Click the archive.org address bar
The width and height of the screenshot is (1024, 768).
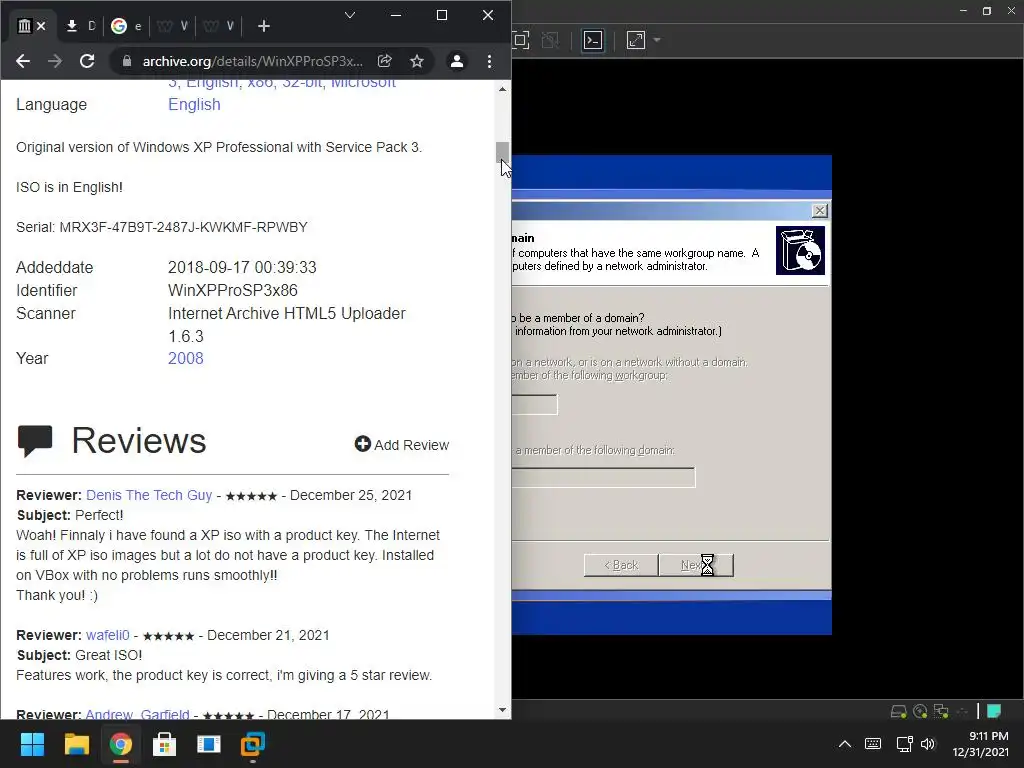click(252, 61)
